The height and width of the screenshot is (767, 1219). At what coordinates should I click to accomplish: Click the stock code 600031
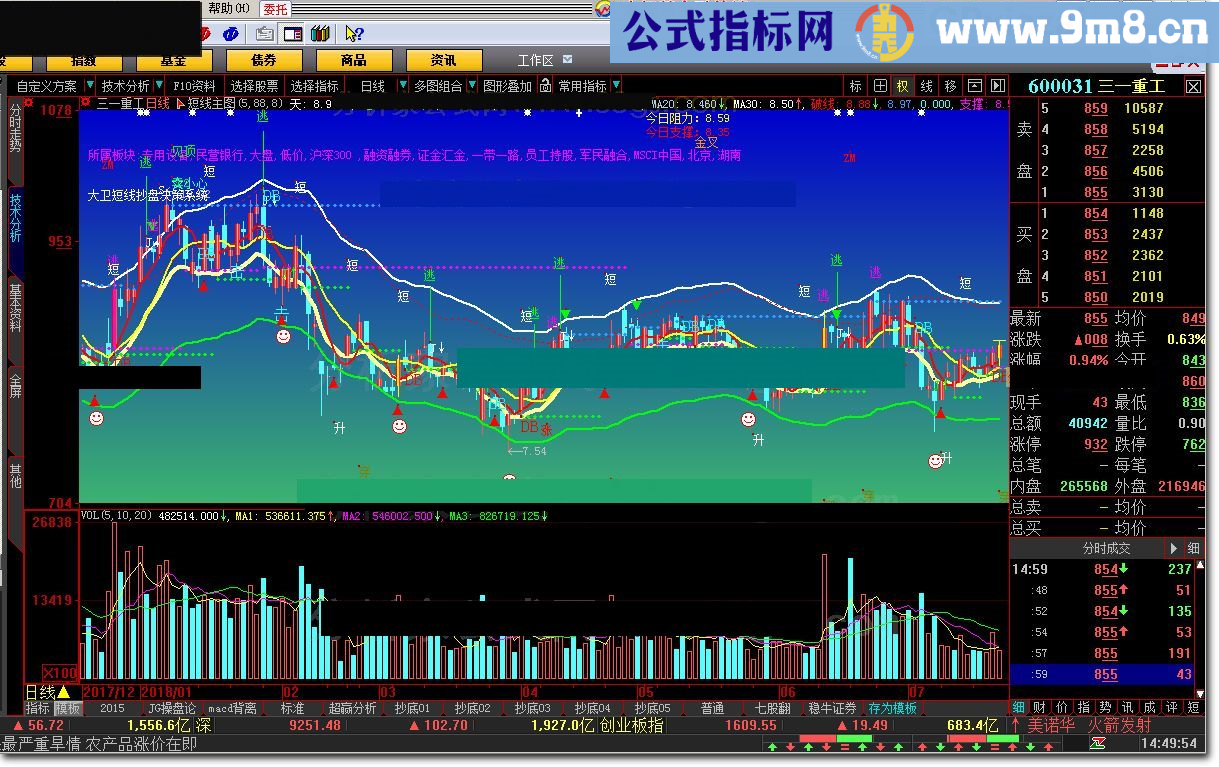pyautogui.click(x=1060, y=86)
